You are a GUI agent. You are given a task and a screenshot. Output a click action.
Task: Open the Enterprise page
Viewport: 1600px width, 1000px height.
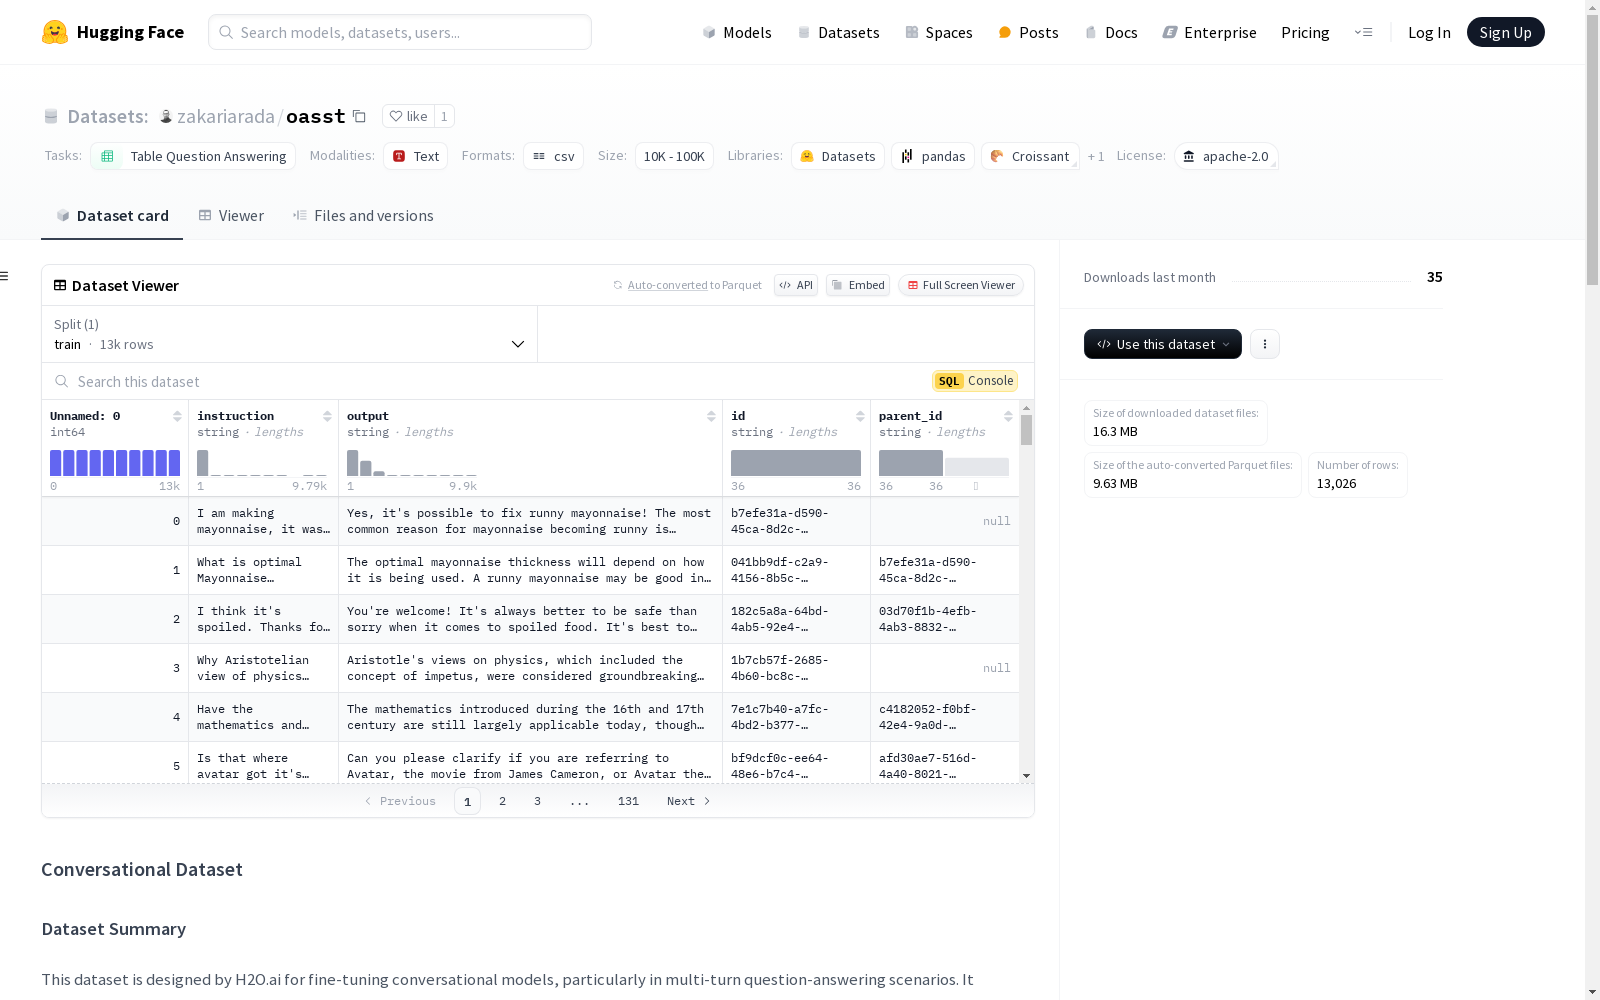(1209, 32)
